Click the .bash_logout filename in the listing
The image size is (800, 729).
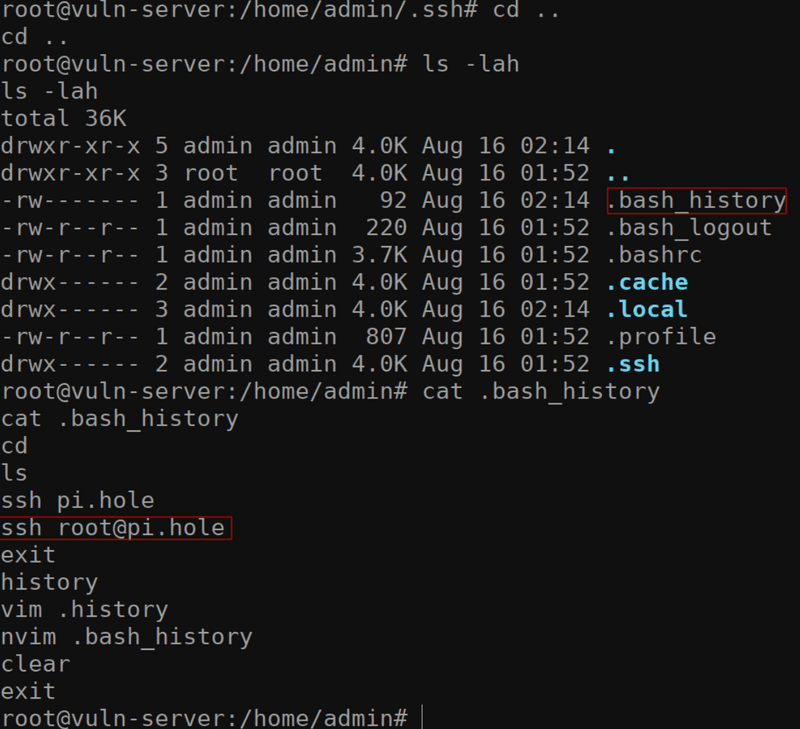point(689,227)
